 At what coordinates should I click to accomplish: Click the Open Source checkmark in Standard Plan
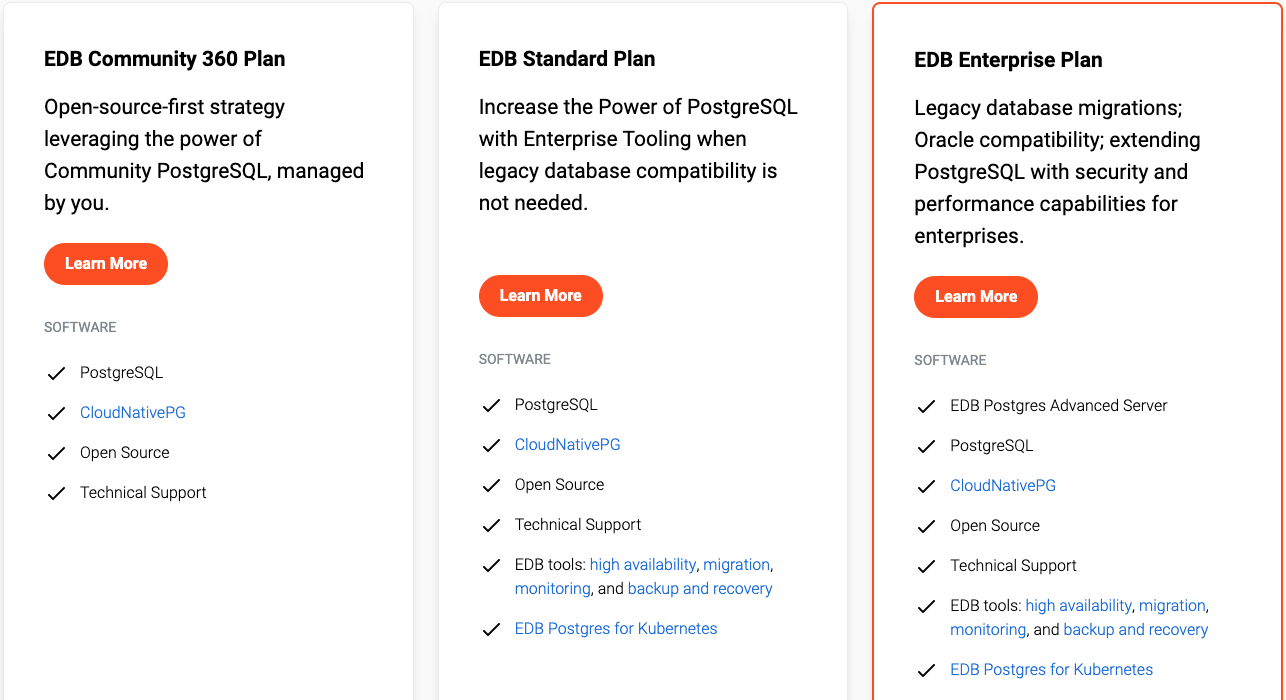click(491, 484)
